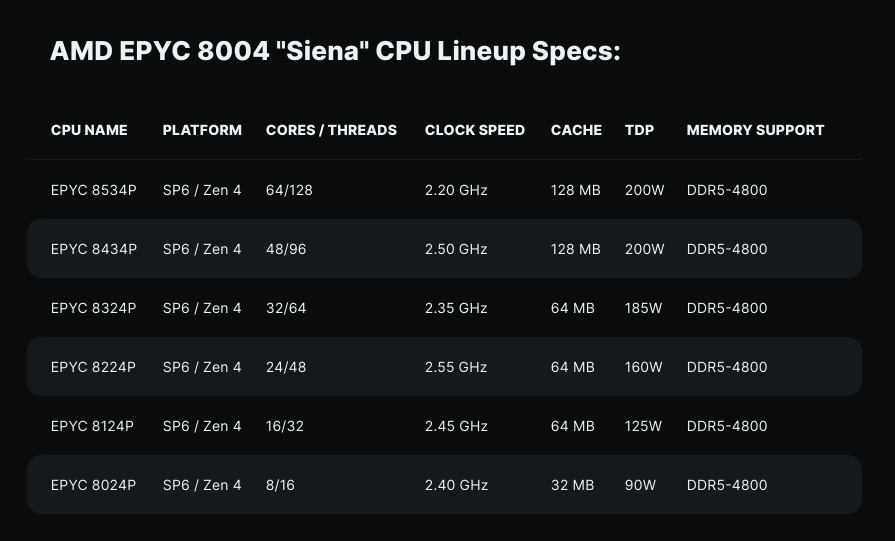Click the EPYC 8324P CPU name
This screenshot has width=895, height=541.
93,308
